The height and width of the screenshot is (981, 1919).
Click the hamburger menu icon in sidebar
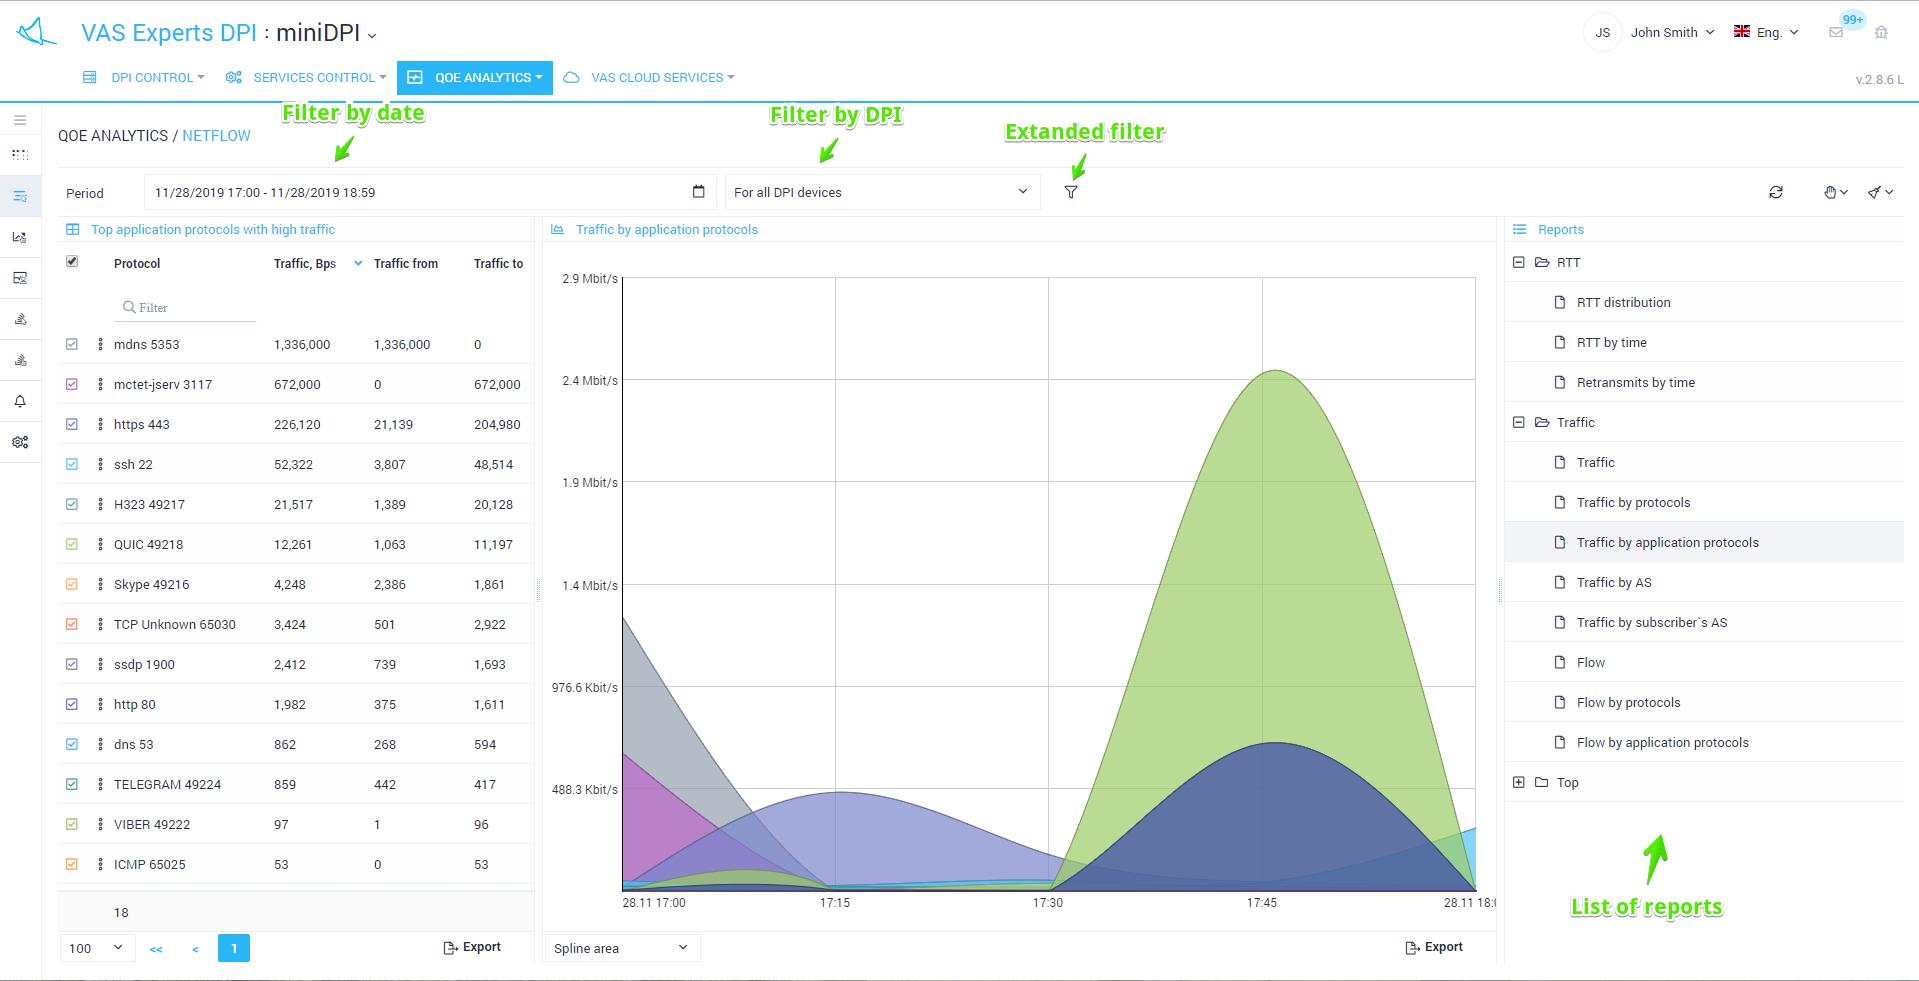20,120
